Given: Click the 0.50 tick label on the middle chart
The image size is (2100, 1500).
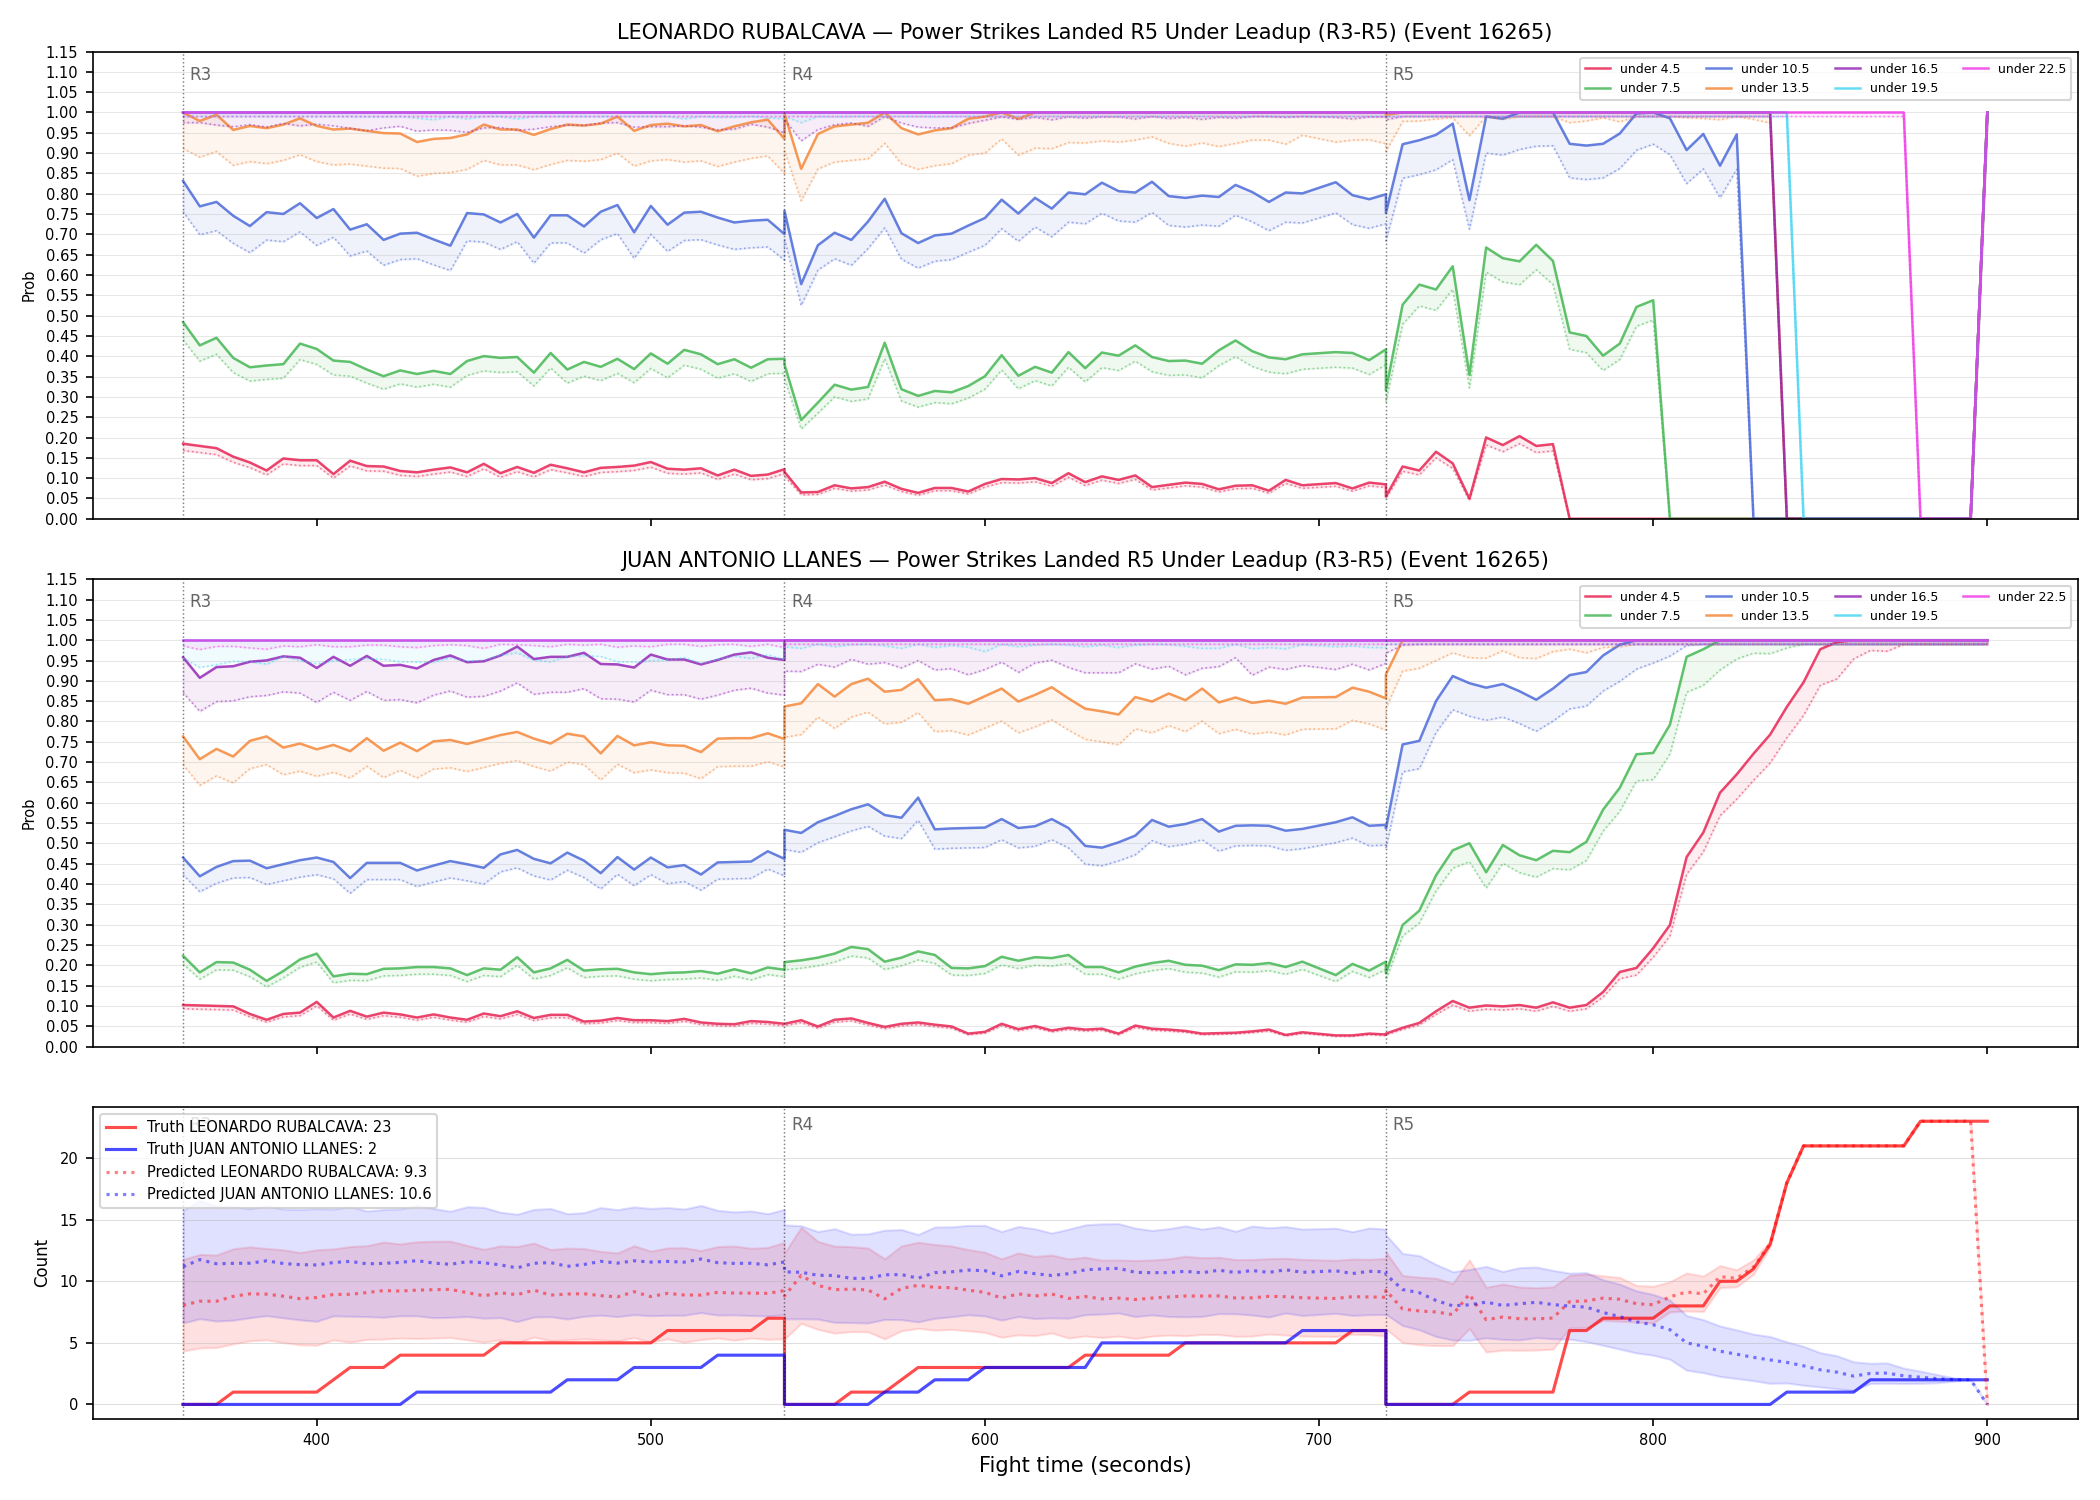Looking at the screenshot, I should [x=62, y=844].
